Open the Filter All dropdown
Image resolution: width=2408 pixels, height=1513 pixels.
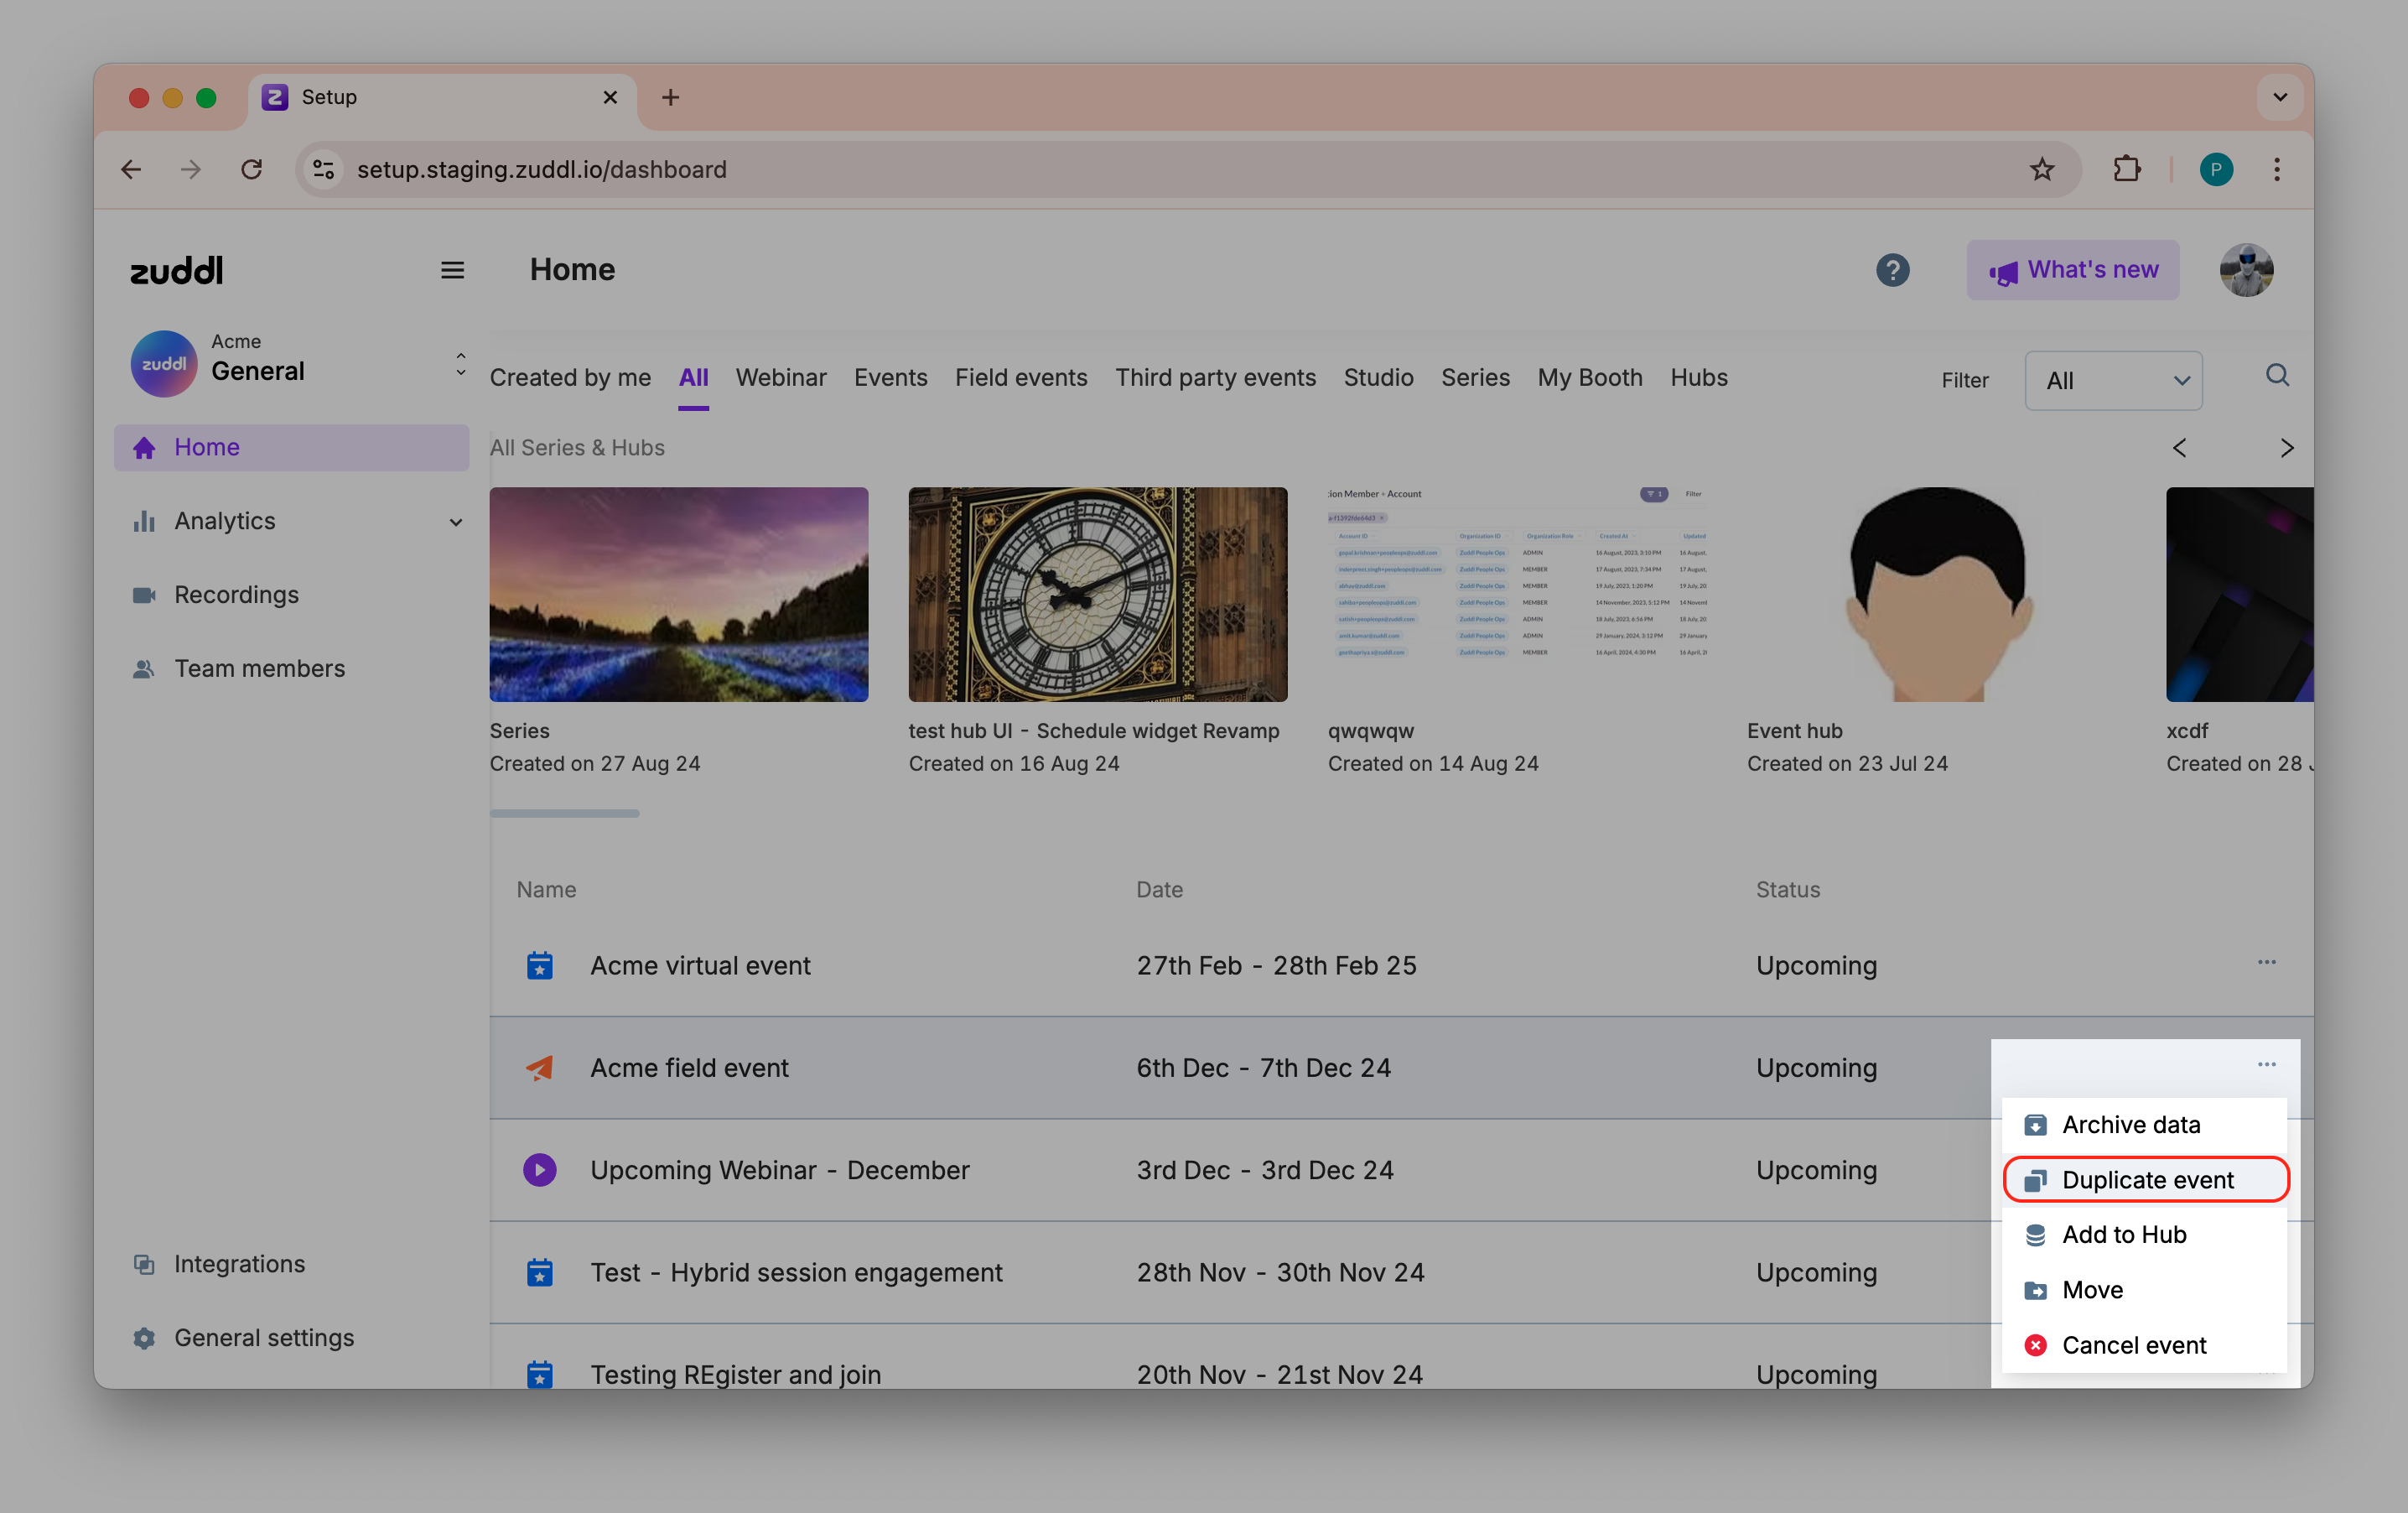pyautogui.click(x=2113, y=381)
